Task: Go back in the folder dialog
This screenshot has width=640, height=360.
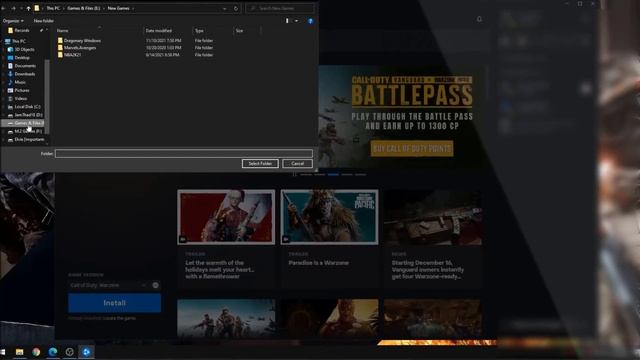Action: click(x=3, y=8)
